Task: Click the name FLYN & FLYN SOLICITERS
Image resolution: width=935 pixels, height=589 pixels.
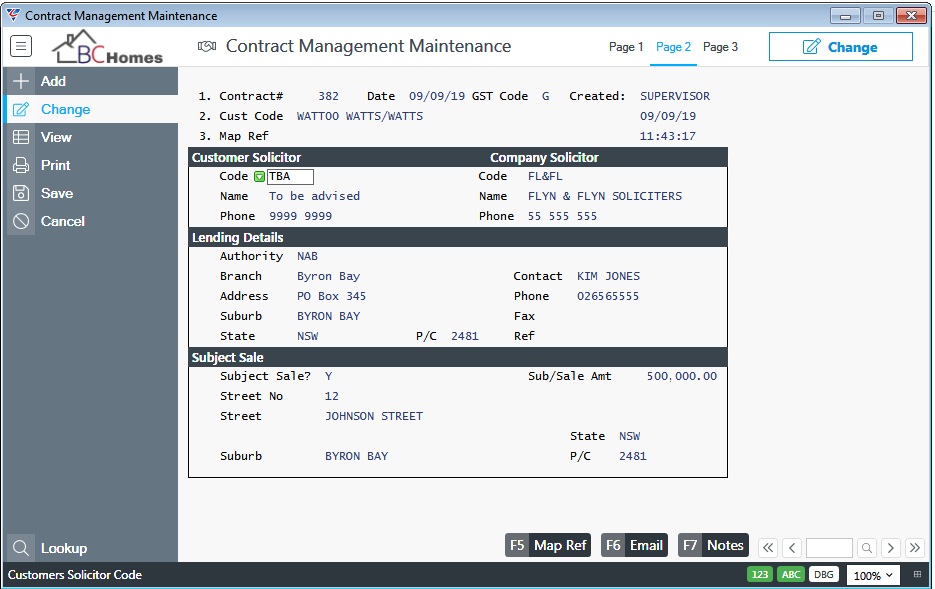Action: (x=605, y=196)
